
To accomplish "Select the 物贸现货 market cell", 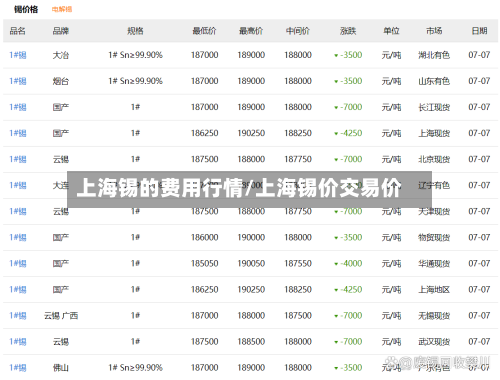I will click(434, 237).
